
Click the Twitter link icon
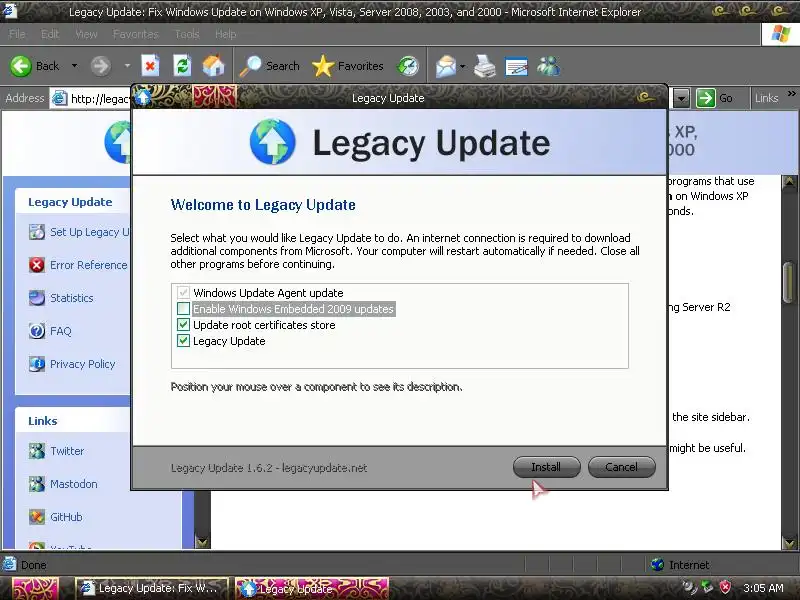tap(37, 451)
